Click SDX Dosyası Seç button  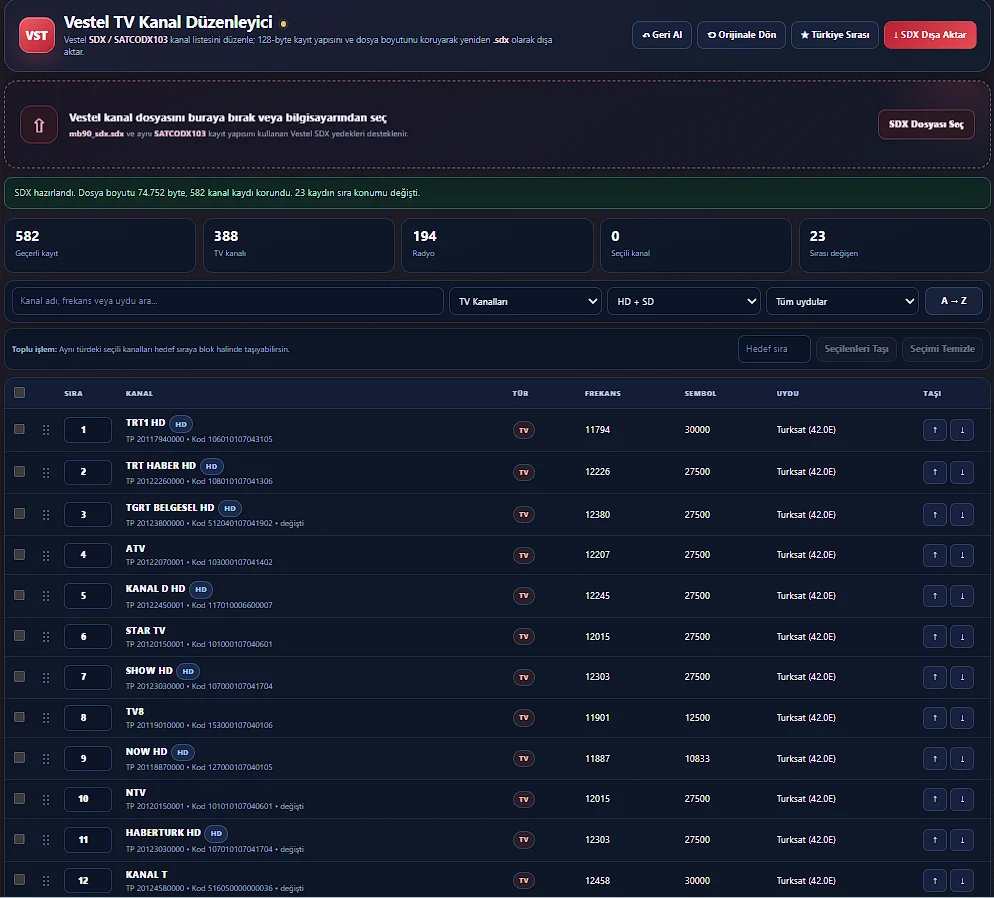(x=926, y=124)
